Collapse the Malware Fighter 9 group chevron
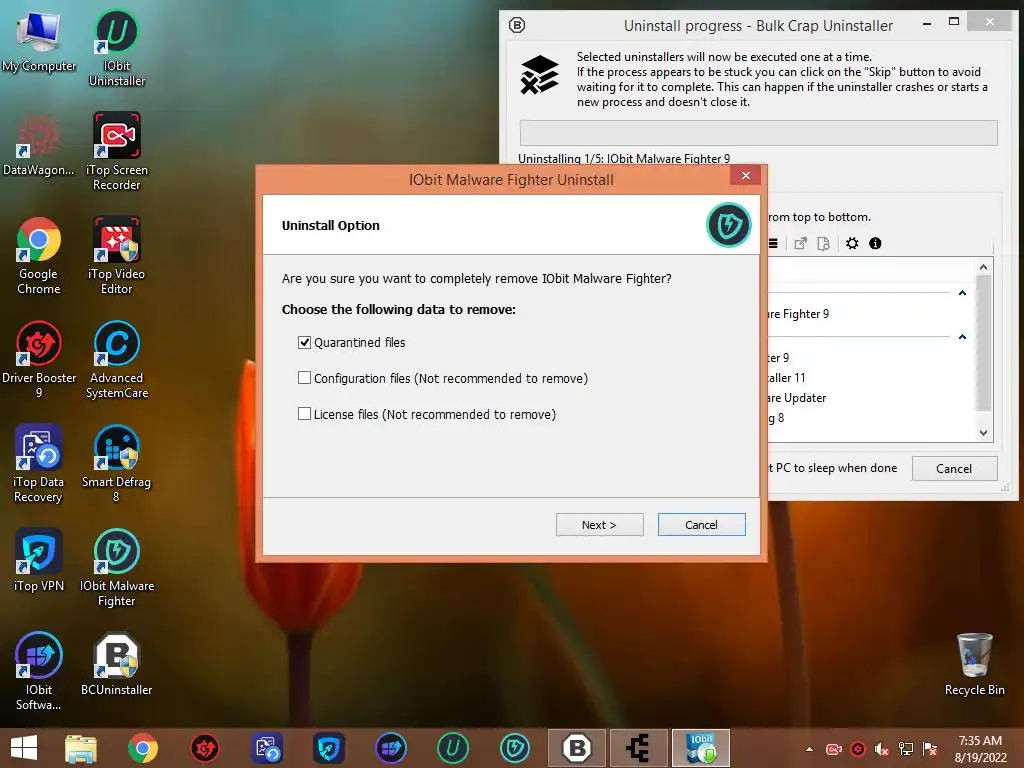This screenshot has width=1024, height=768. tap(962, 293)
